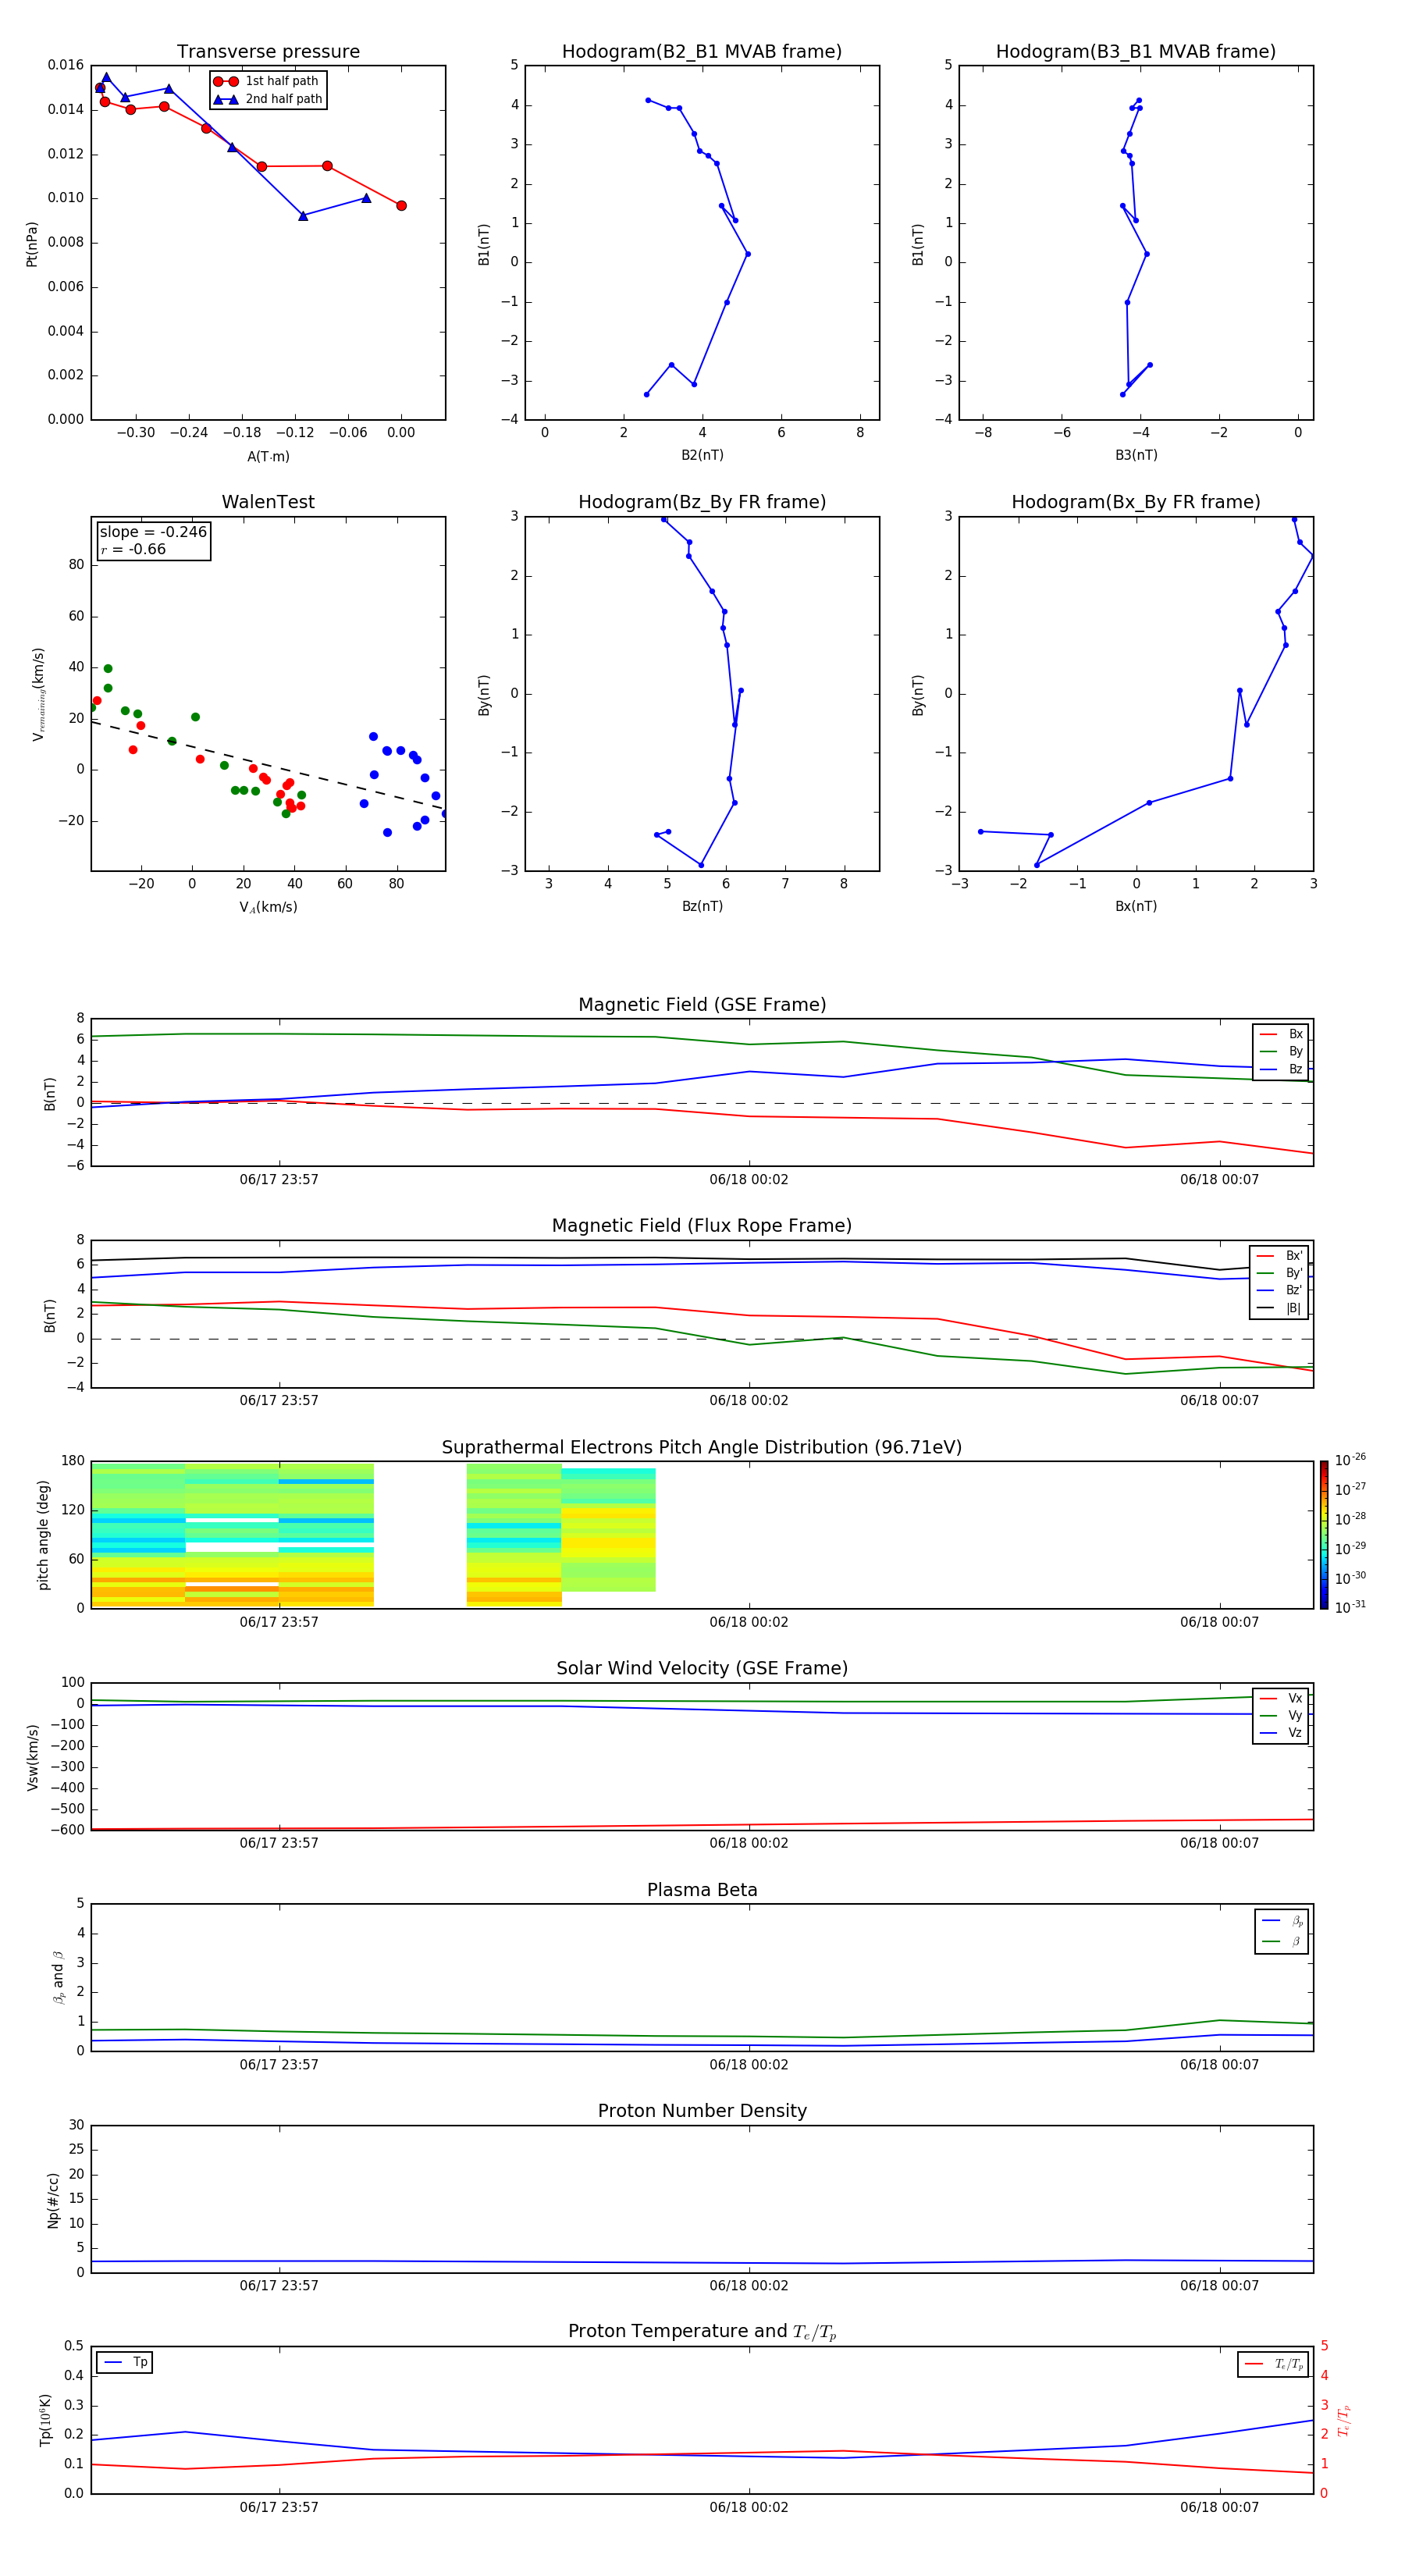Select the Tp legend entry
Viewport: 1405px width, 2576px height.
tap(125, 2363)
